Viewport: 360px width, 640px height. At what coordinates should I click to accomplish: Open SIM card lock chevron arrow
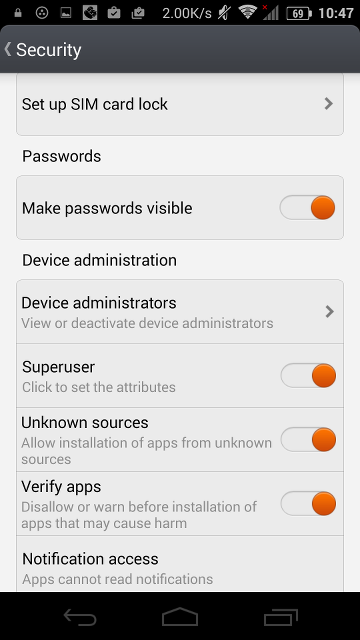pyautogui.click(x=329, y=104)
